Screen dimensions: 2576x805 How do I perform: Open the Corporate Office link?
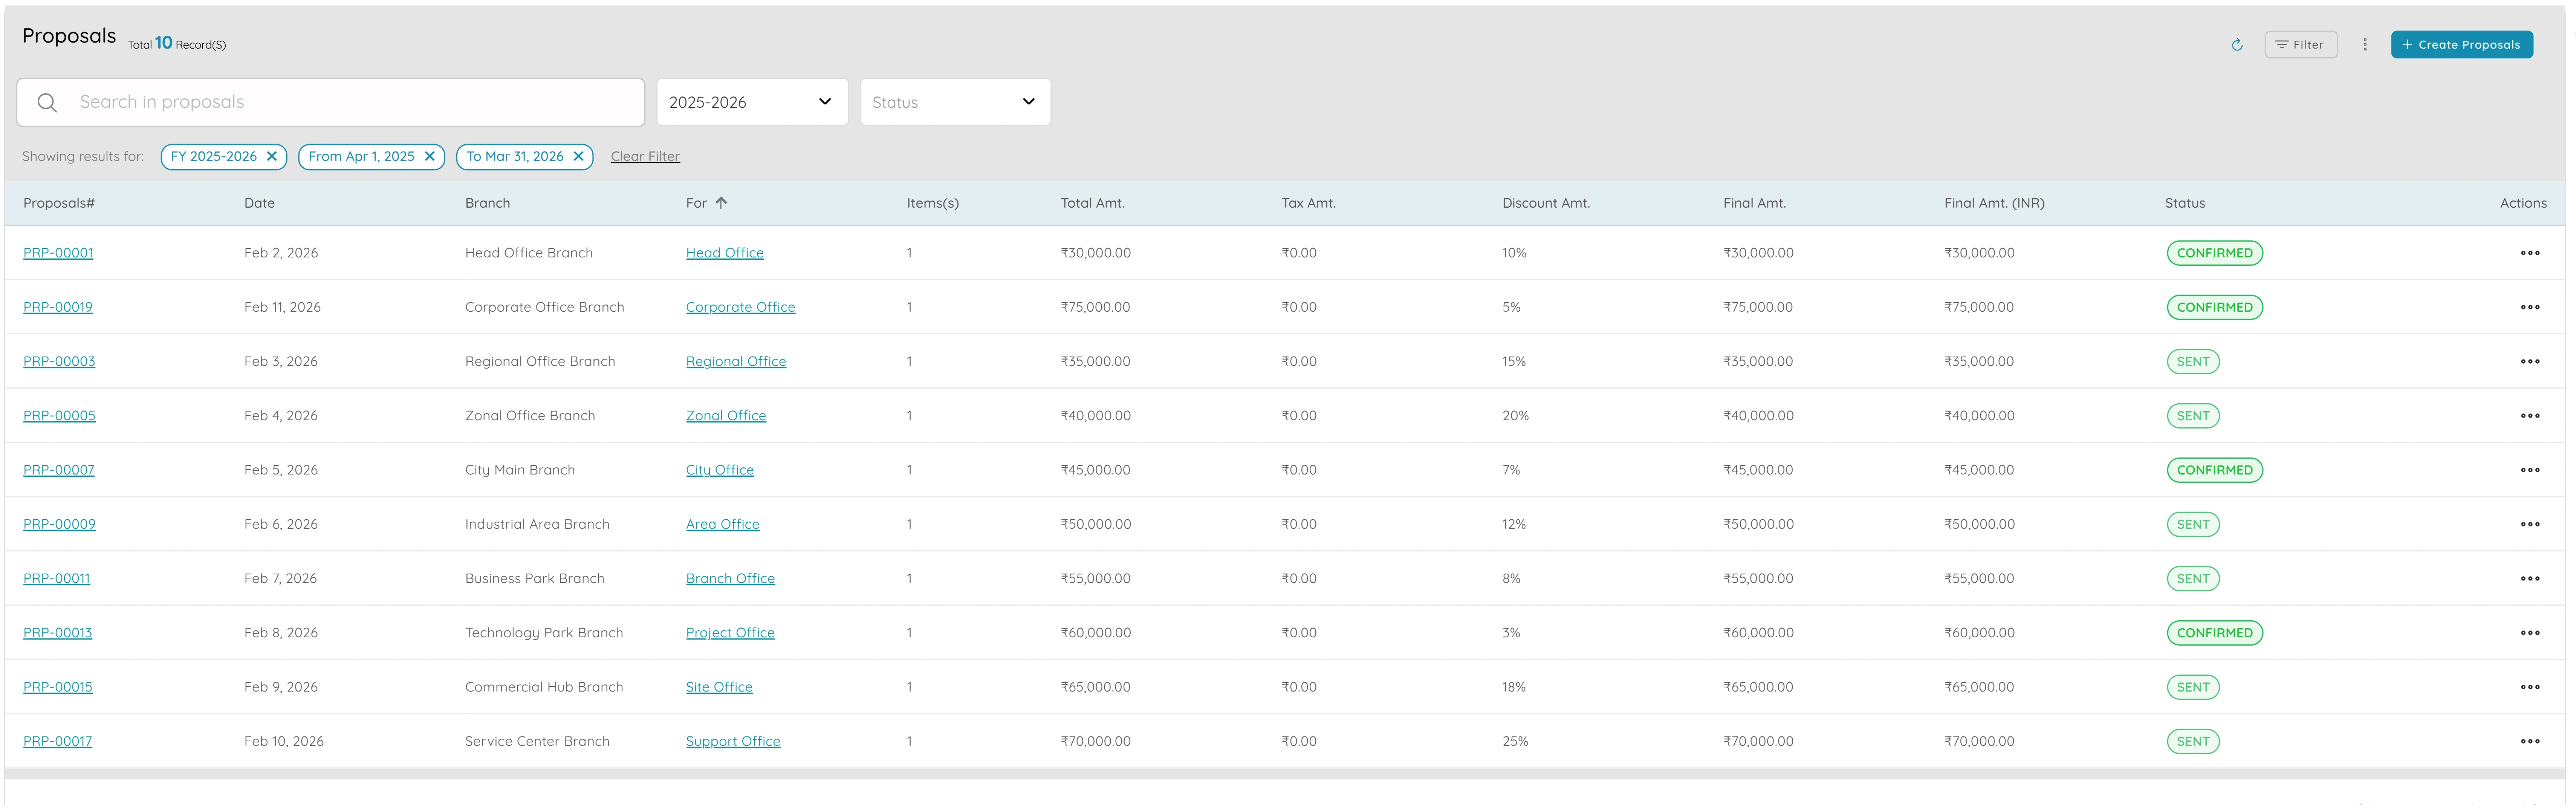(x=740, y=308)
